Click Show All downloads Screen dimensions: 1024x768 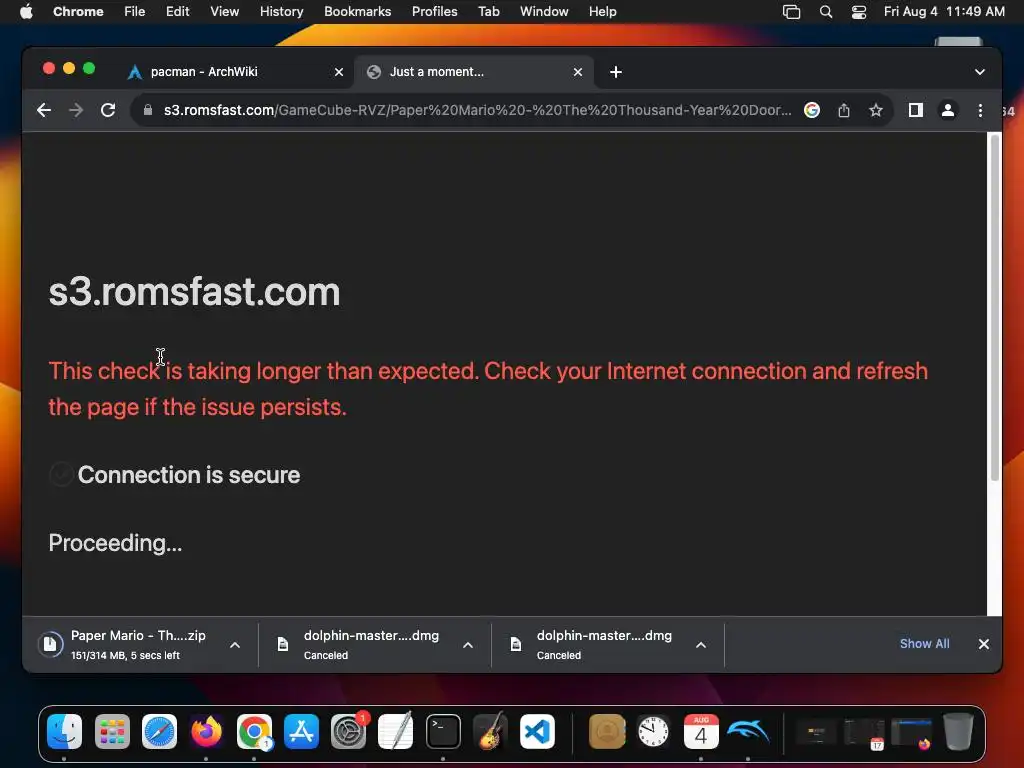point(924,644)
